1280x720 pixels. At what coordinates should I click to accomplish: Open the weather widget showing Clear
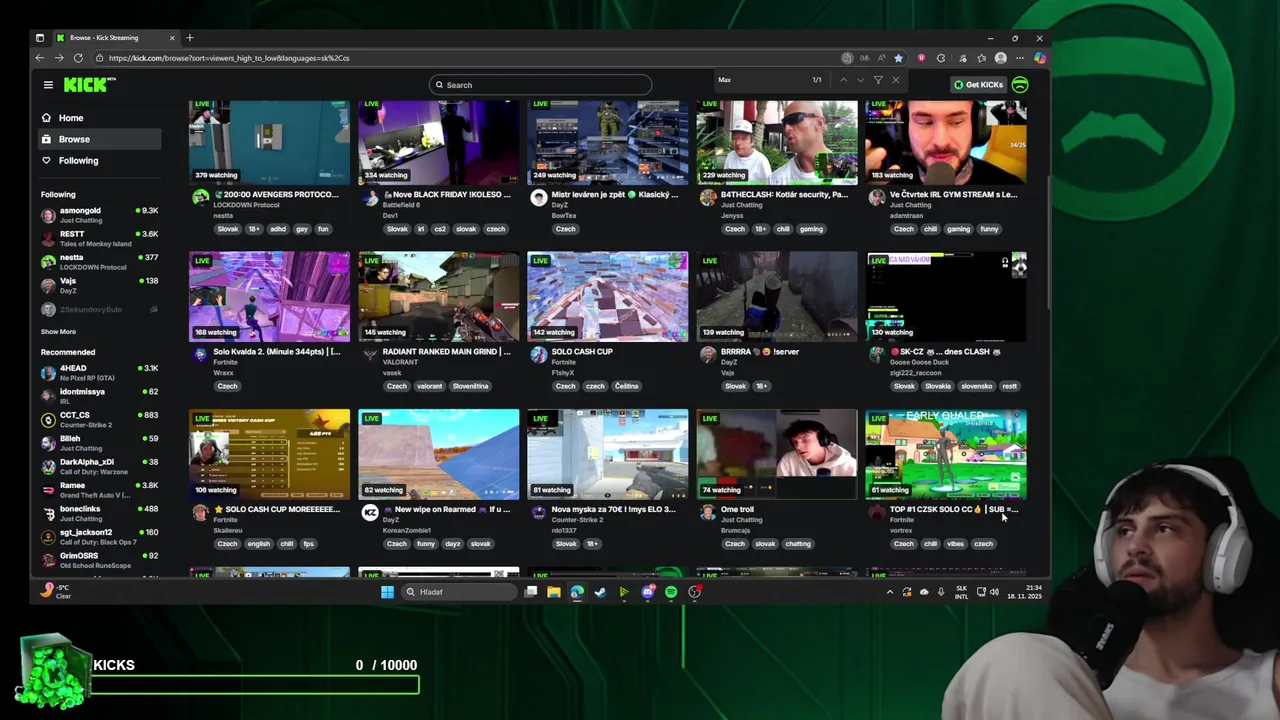click(56, 591)
